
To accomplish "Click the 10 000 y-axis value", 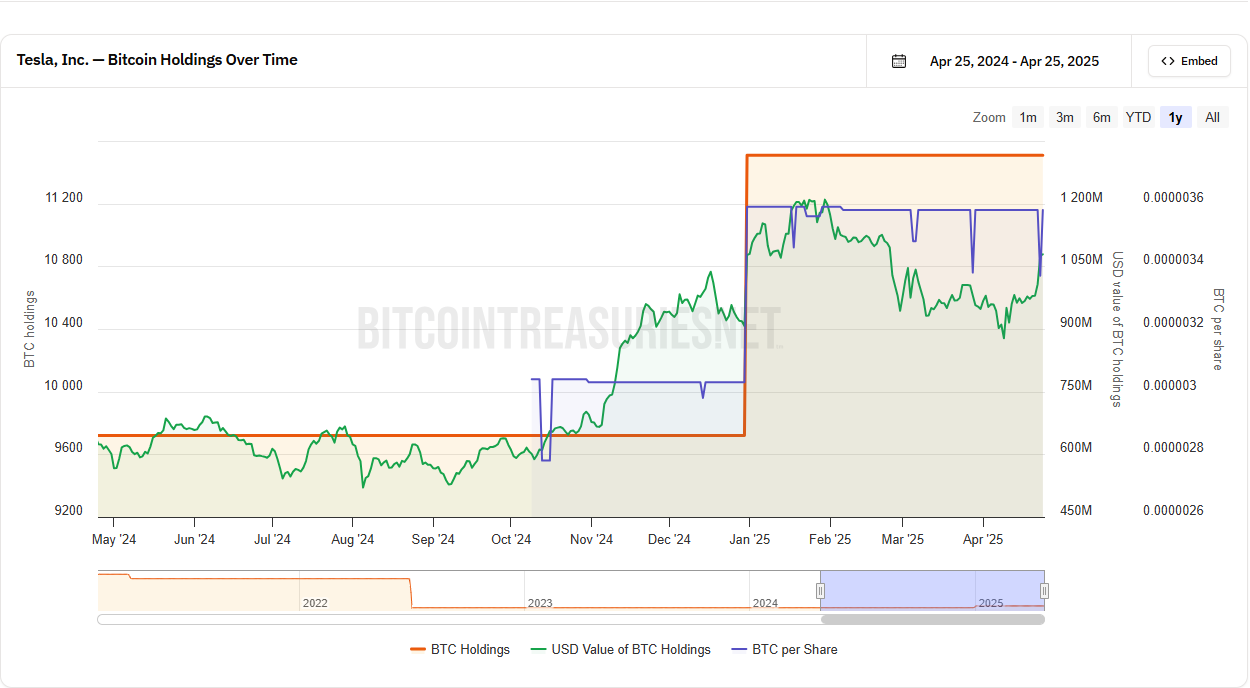I will tap(64, 386).
